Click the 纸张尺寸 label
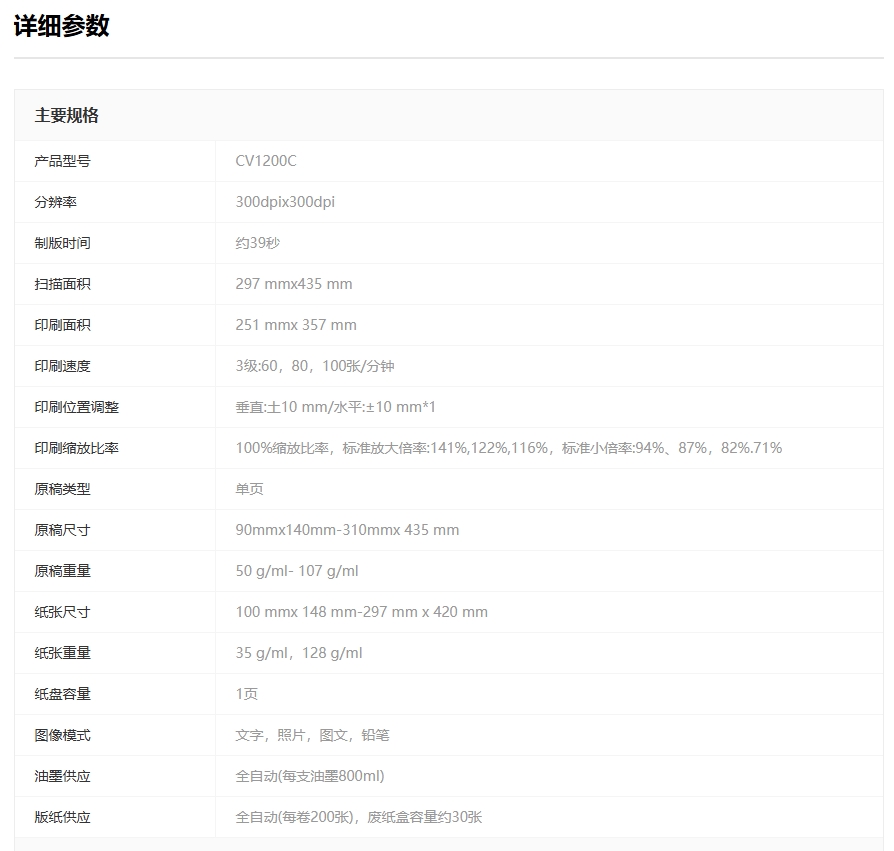 click(x=62, y=613)
